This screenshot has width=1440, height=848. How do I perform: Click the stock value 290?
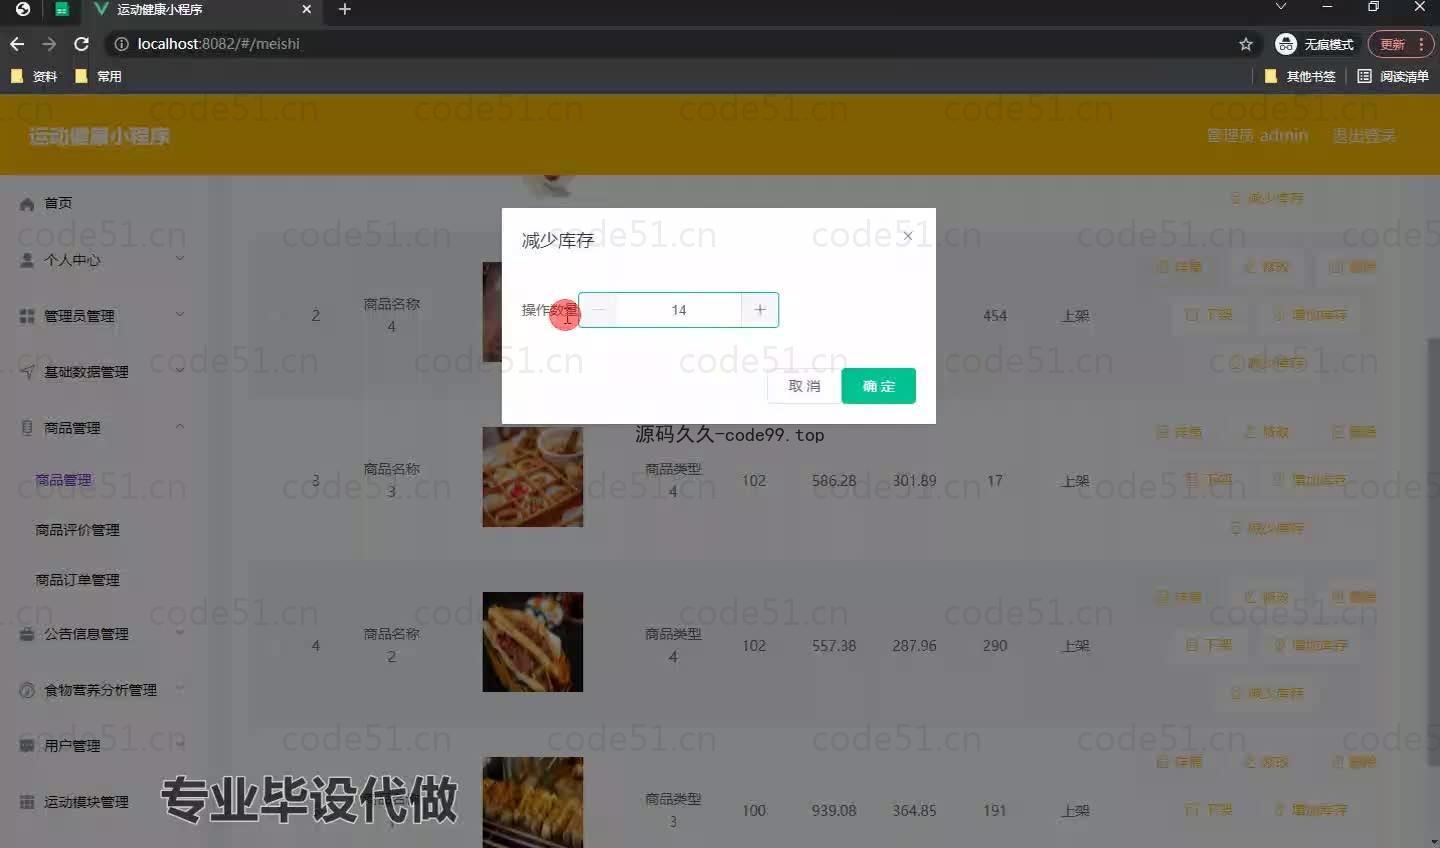pyautogui.click(x=995, y=646)
